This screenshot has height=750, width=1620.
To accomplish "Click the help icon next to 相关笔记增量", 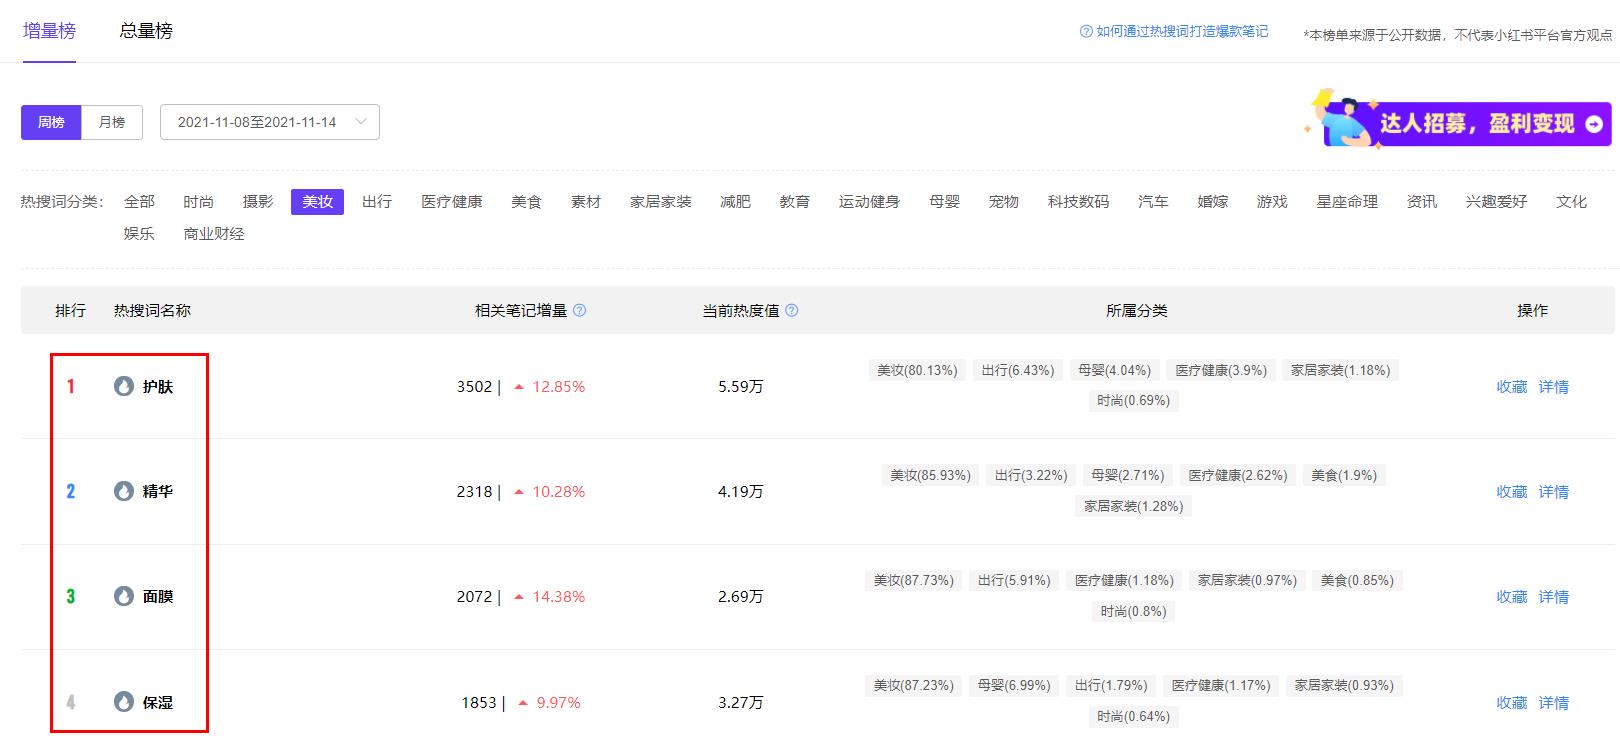I will (x=579, y=310).
